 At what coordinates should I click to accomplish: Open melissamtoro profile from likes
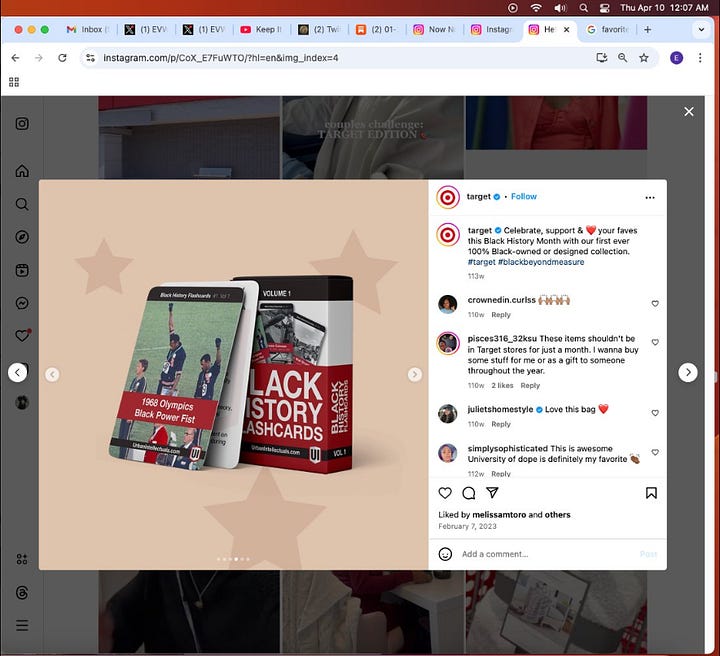tap(499, 515)
